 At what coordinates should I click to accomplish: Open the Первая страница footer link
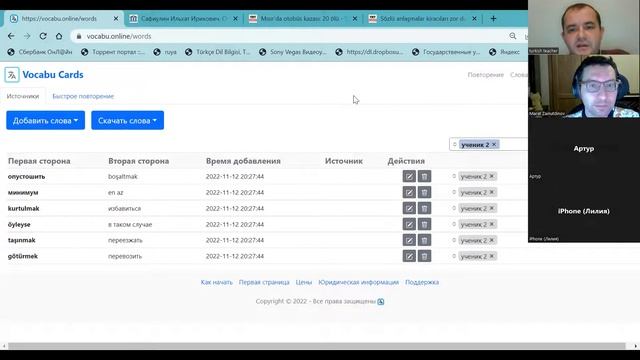pyautogui.click(x=264, y=282)
